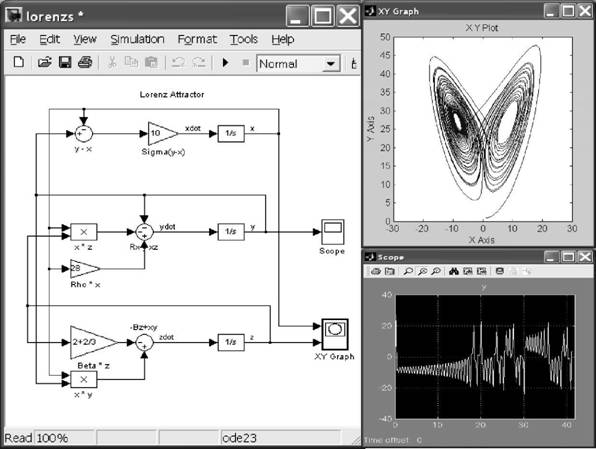Click the New model icon
The width and height of the screenshot is (596, 449).
click(x=19, y=62)
